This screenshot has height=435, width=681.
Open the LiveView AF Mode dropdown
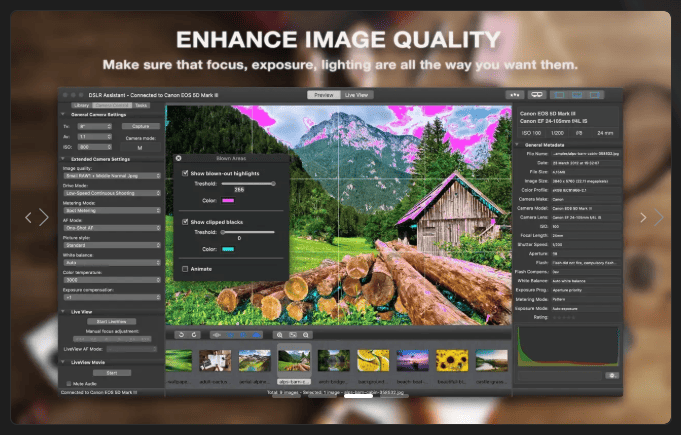(132, 349)
